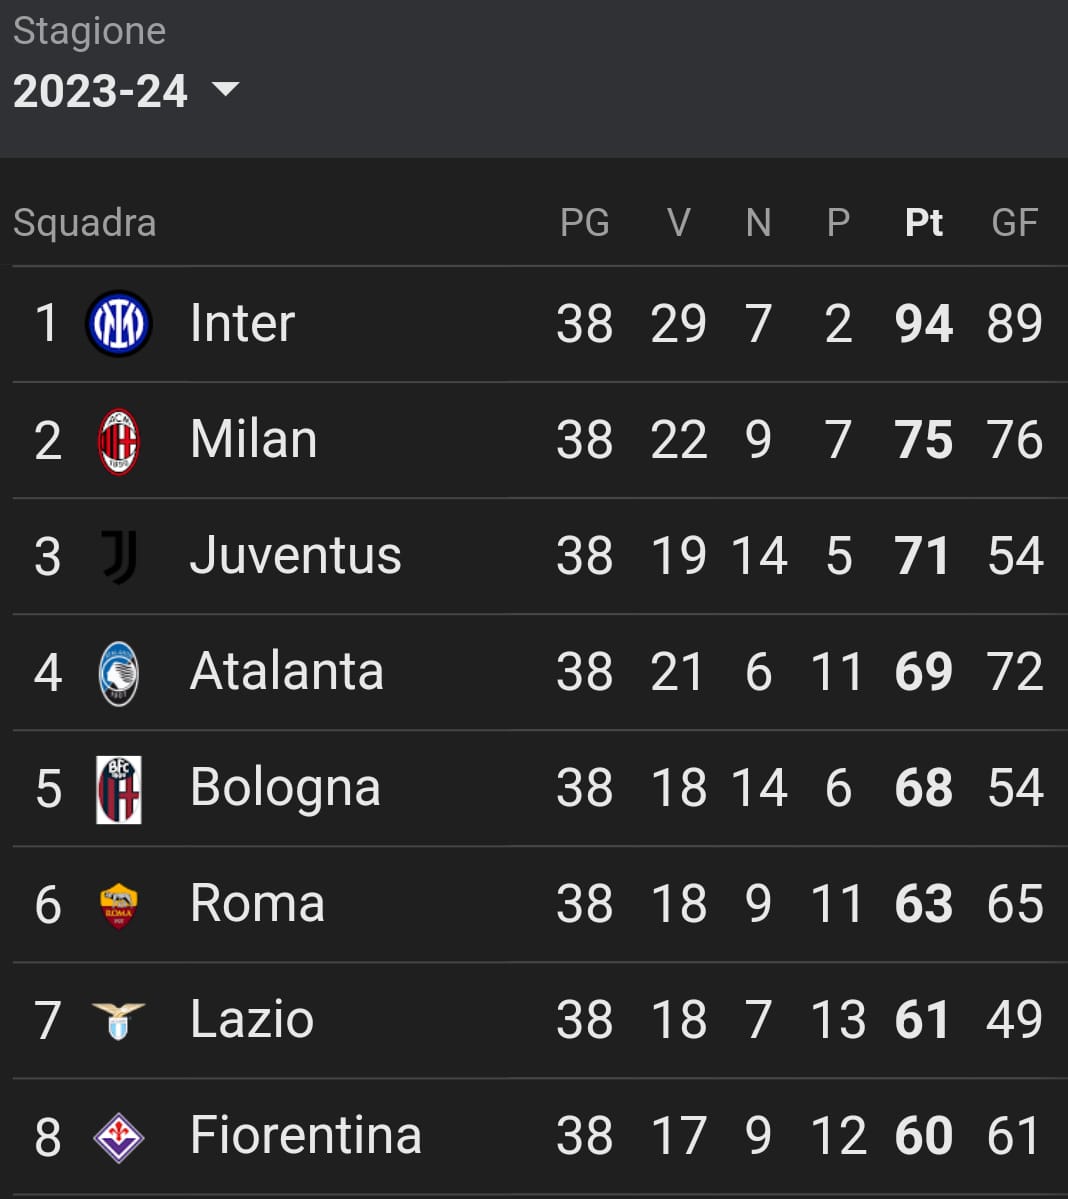This screenshot has width=1068, height=1199.
Task: Open the season dropdown arrow
Action: pyautogui.click(x=226, y=89)
